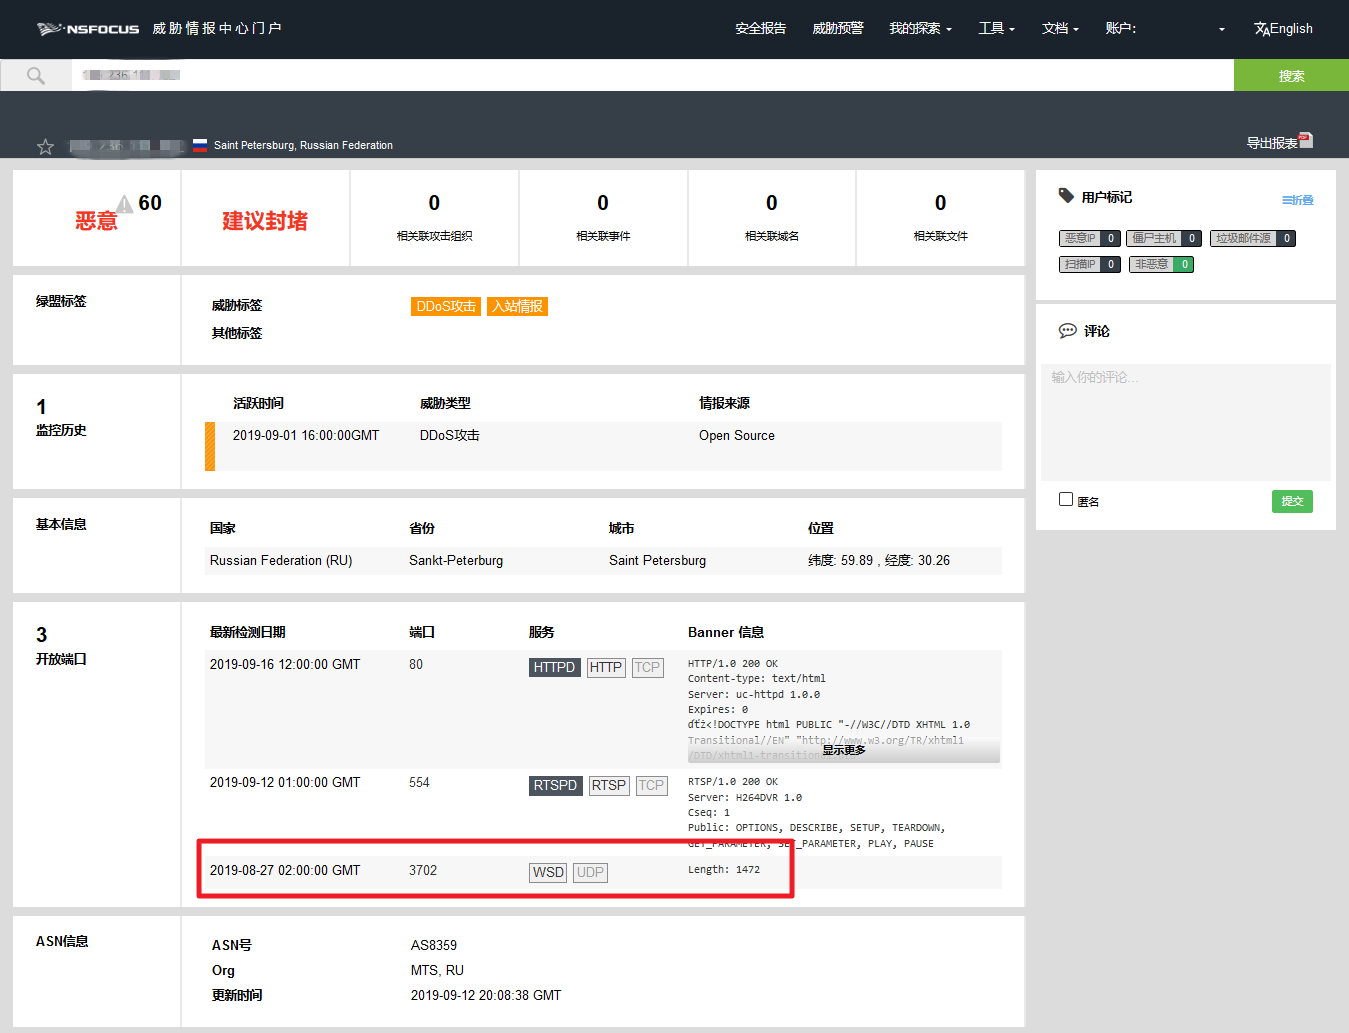Screen dimensions: 1349x1033
Task: Click the user tag icon beside 用户标记
Action: point(1066,196)
